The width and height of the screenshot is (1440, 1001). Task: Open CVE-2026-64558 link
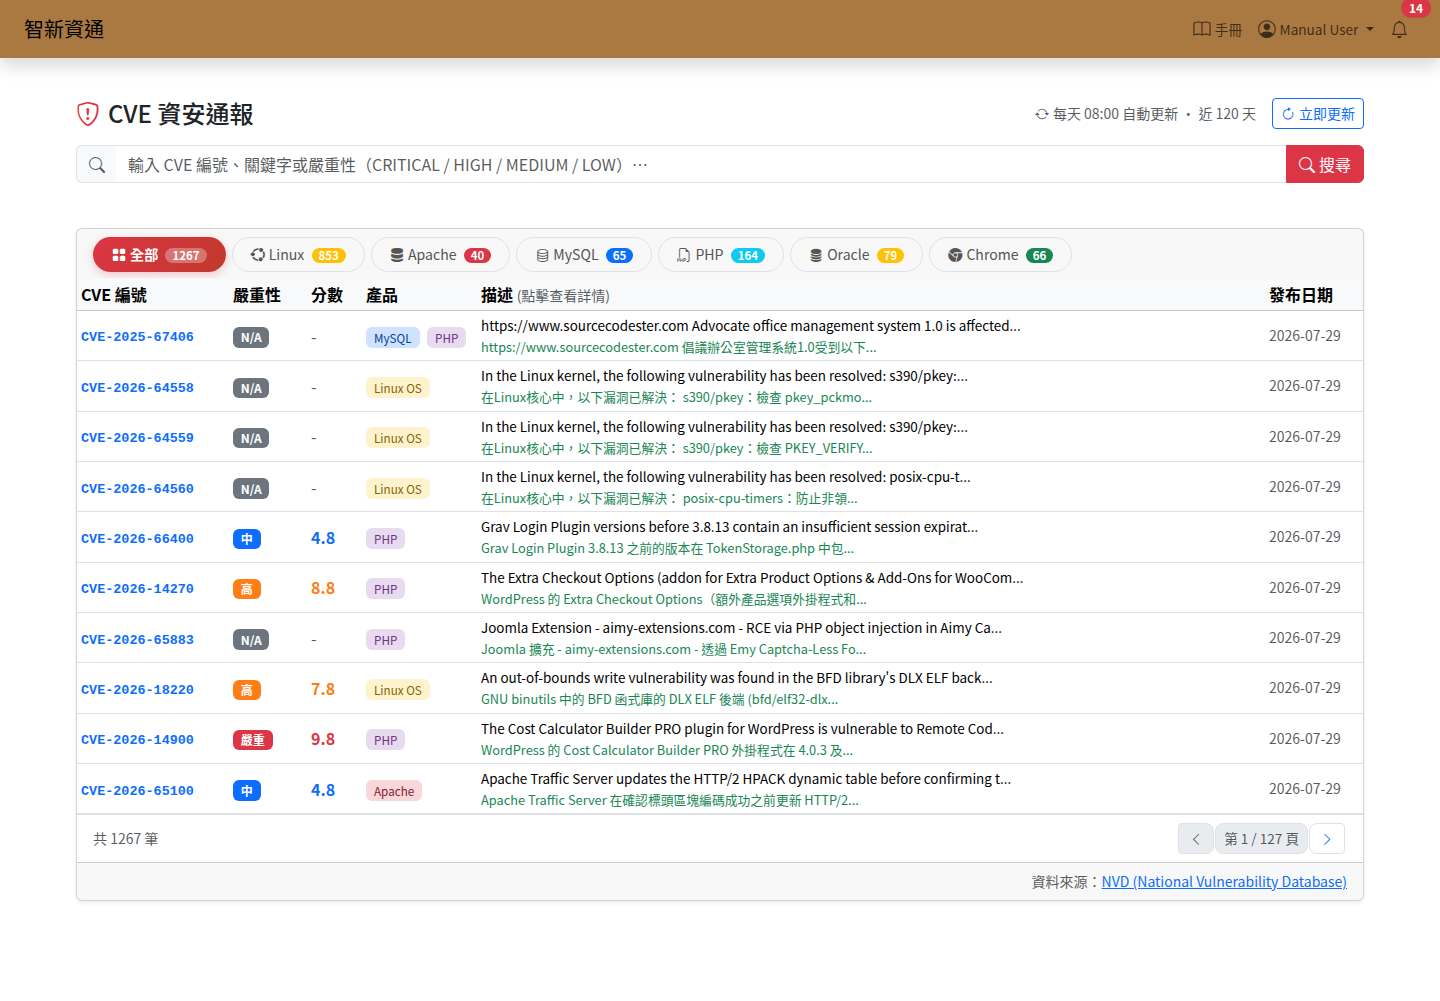[137, 388]
